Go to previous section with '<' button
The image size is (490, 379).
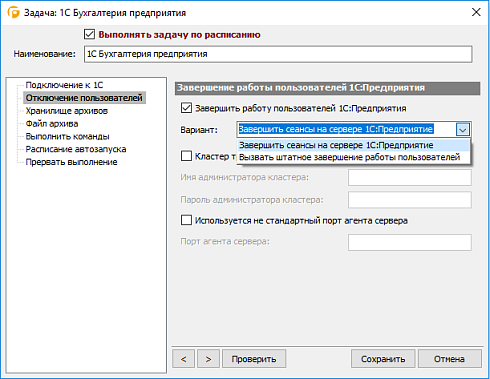click(x=183, y=359)
